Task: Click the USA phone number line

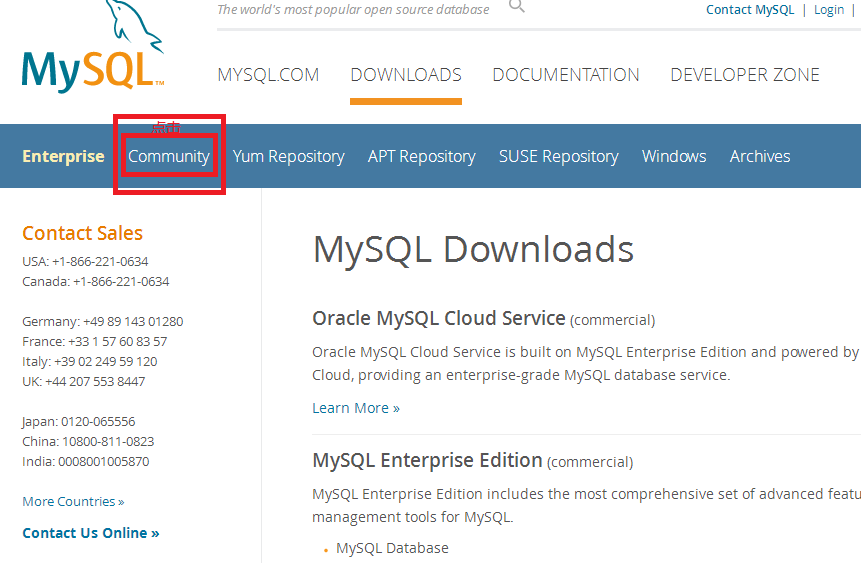Action: (x=85, y=261)
